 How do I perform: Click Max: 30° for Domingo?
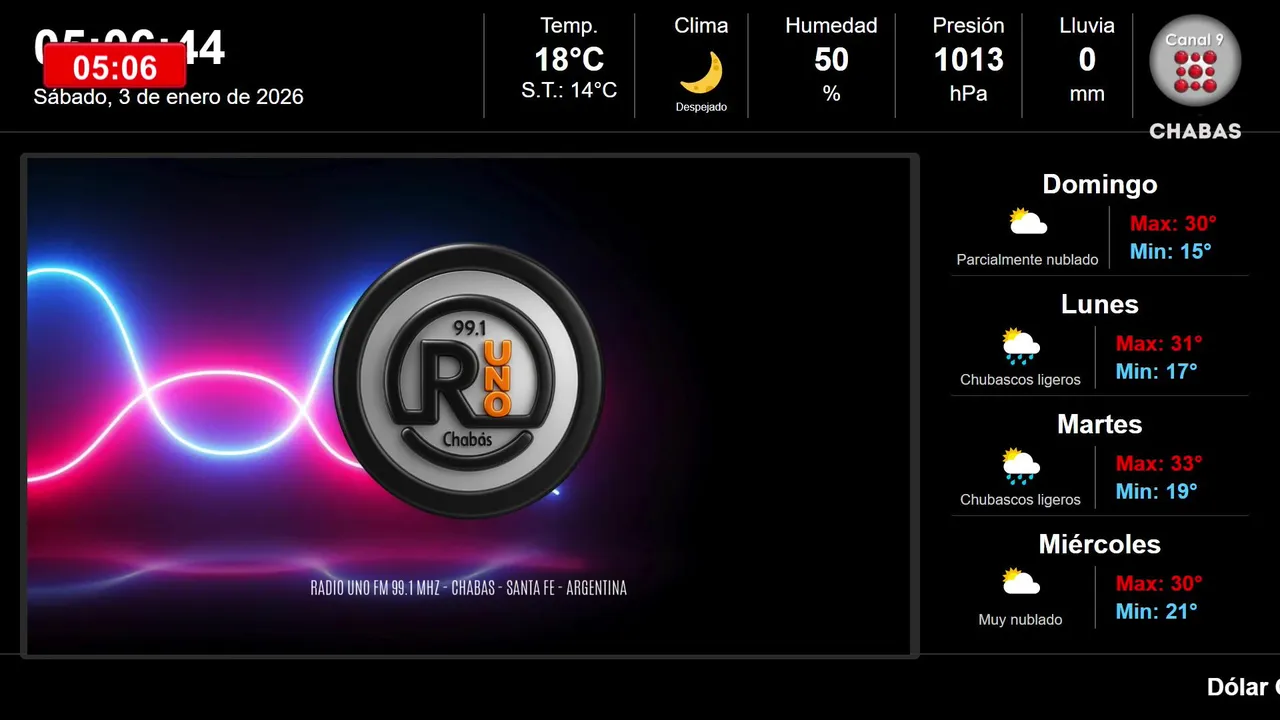[x=1173, y=224]
